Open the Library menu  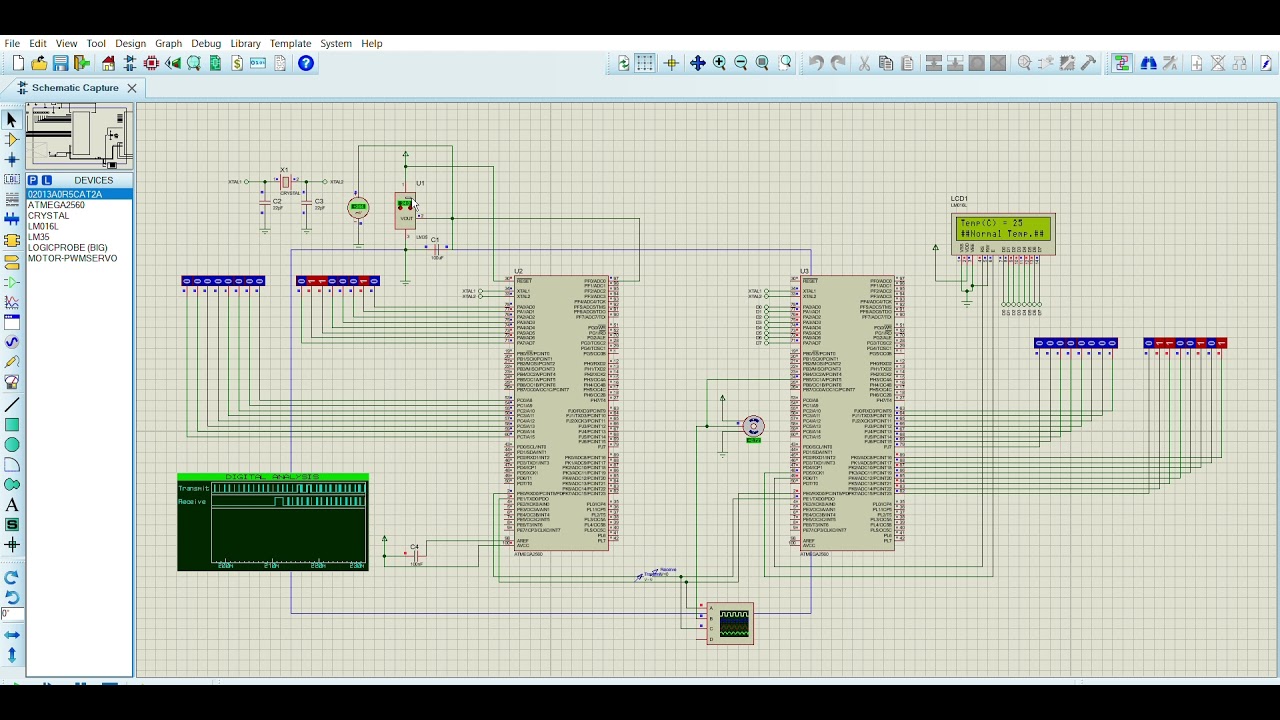click(245, 43)
